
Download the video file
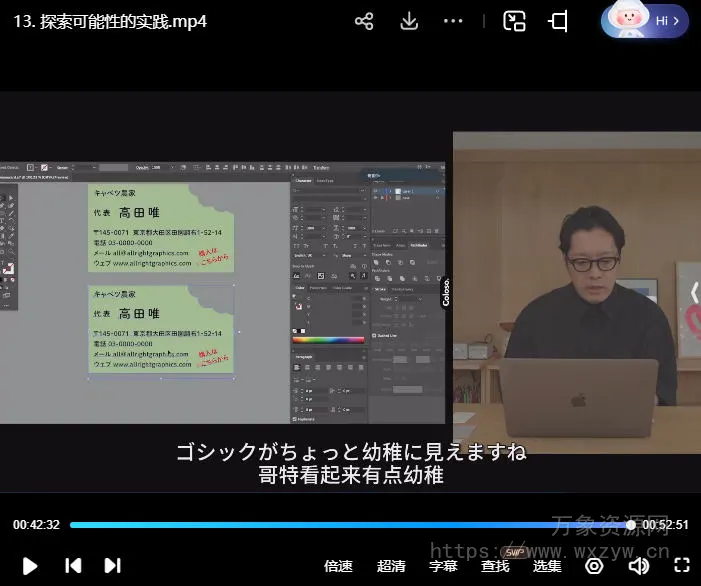coord(408,21)
